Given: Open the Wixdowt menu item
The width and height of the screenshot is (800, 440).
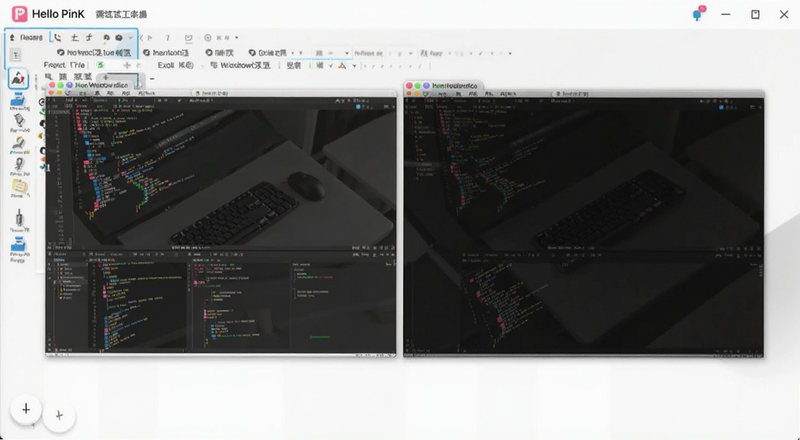Looking at the screenshot, I should pyautogui.click(x=235, y=65).
